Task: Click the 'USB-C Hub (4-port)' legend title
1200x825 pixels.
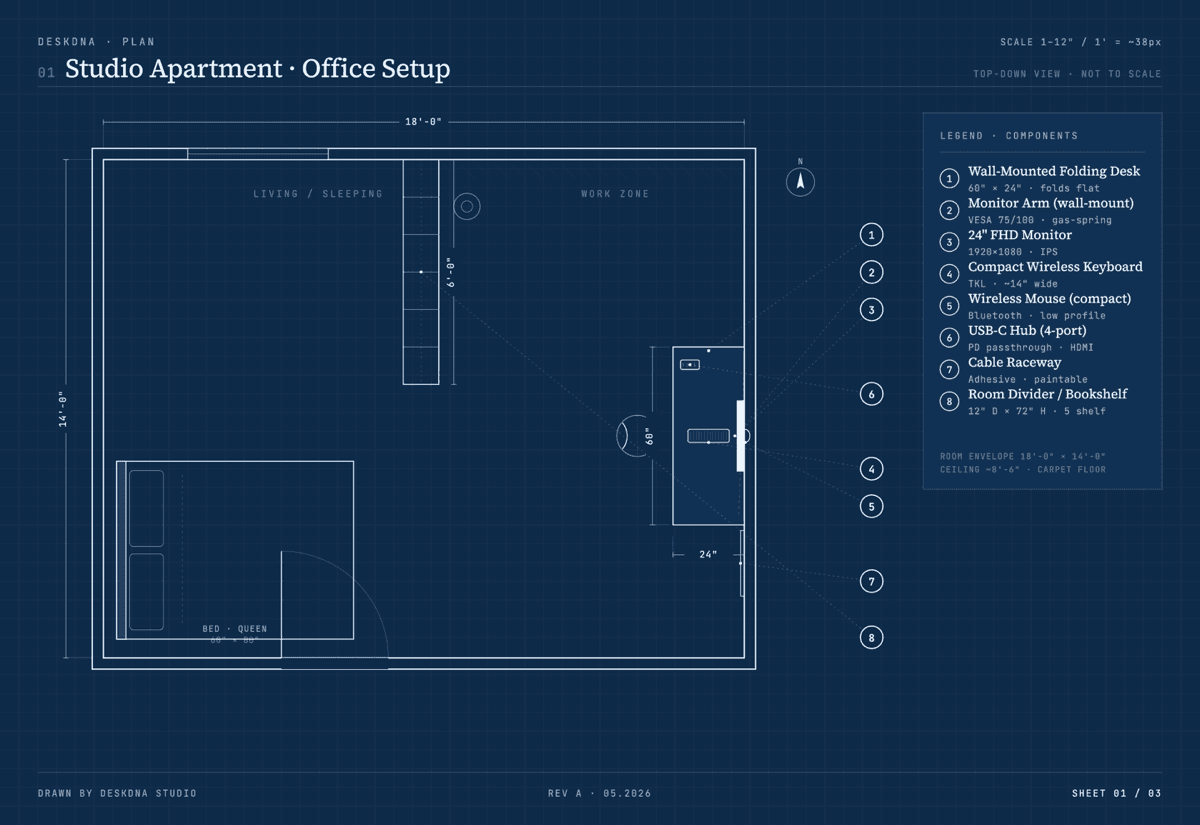Action: coord(1027,331)
